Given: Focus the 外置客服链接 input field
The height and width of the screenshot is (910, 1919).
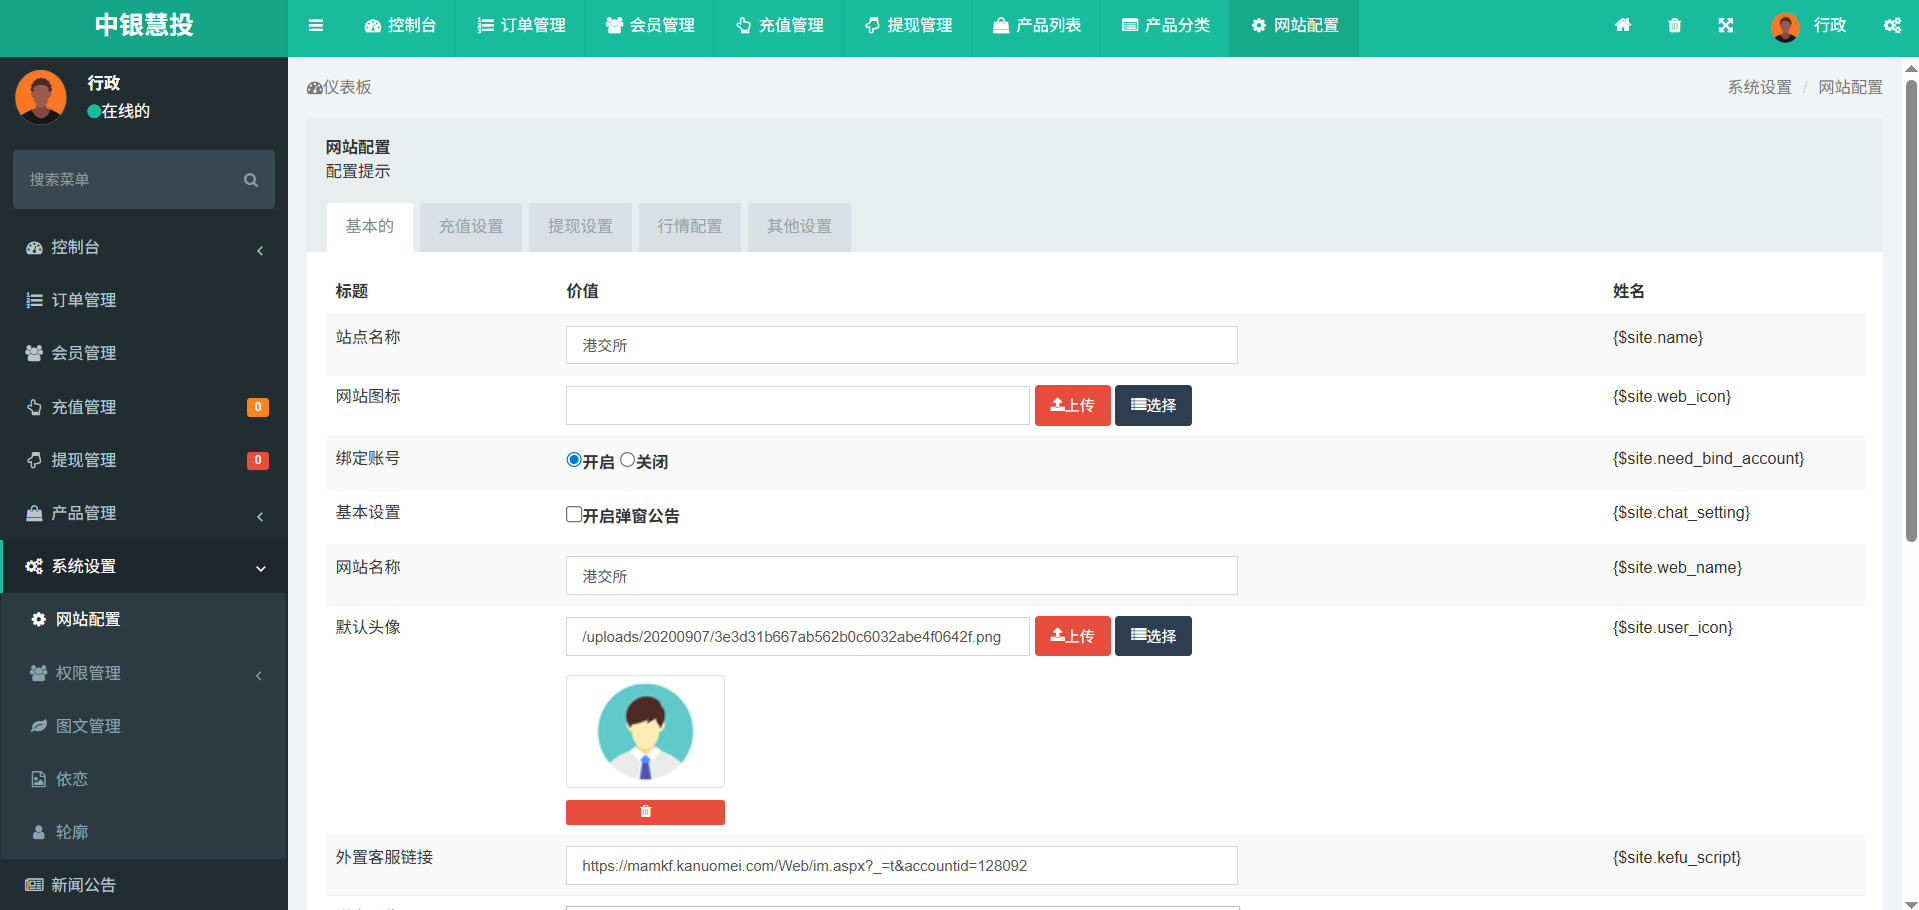Looking at the screenshot, I should coord(902,866).
